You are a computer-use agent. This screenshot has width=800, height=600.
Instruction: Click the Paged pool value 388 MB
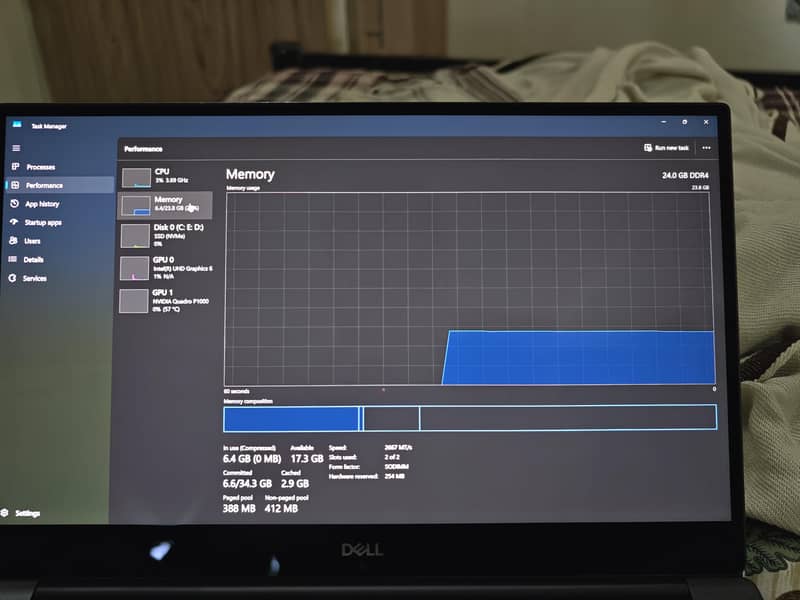tap(239, 508)
